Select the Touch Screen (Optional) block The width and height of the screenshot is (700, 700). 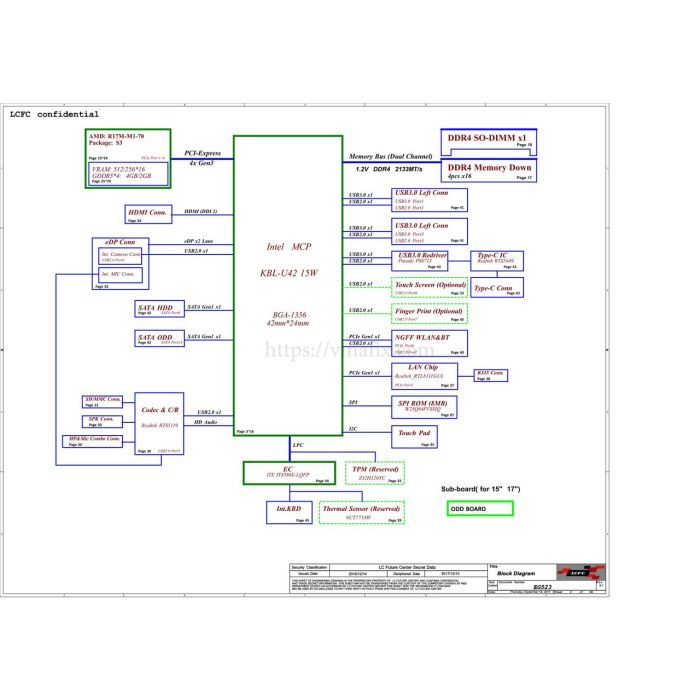(429, 288)
